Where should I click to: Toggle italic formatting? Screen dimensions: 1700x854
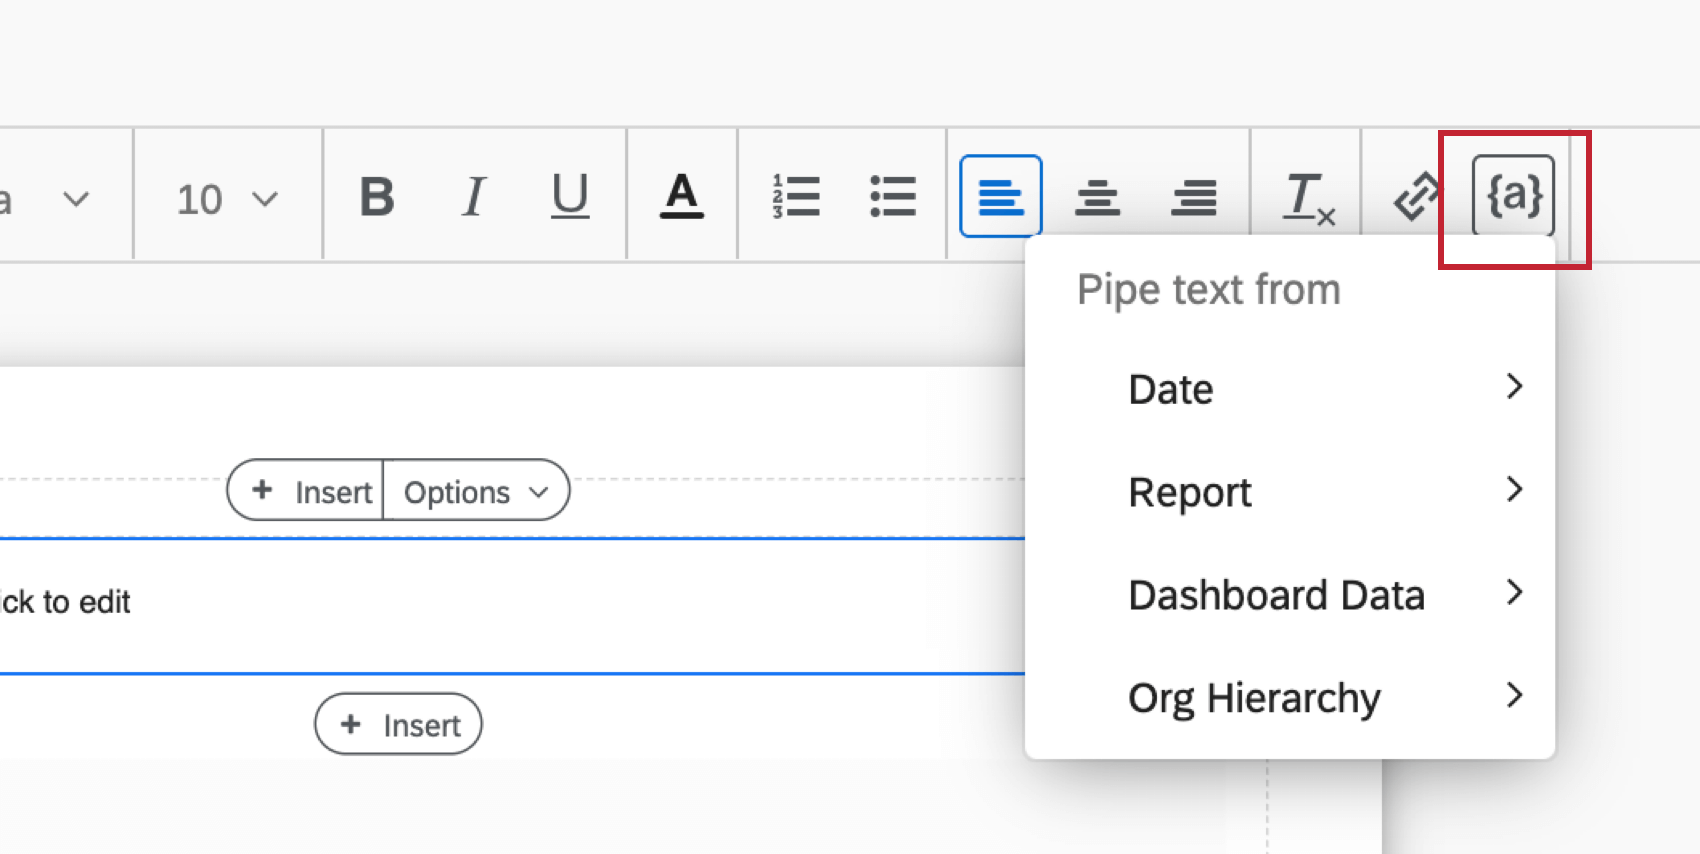(x=473, y=196)
